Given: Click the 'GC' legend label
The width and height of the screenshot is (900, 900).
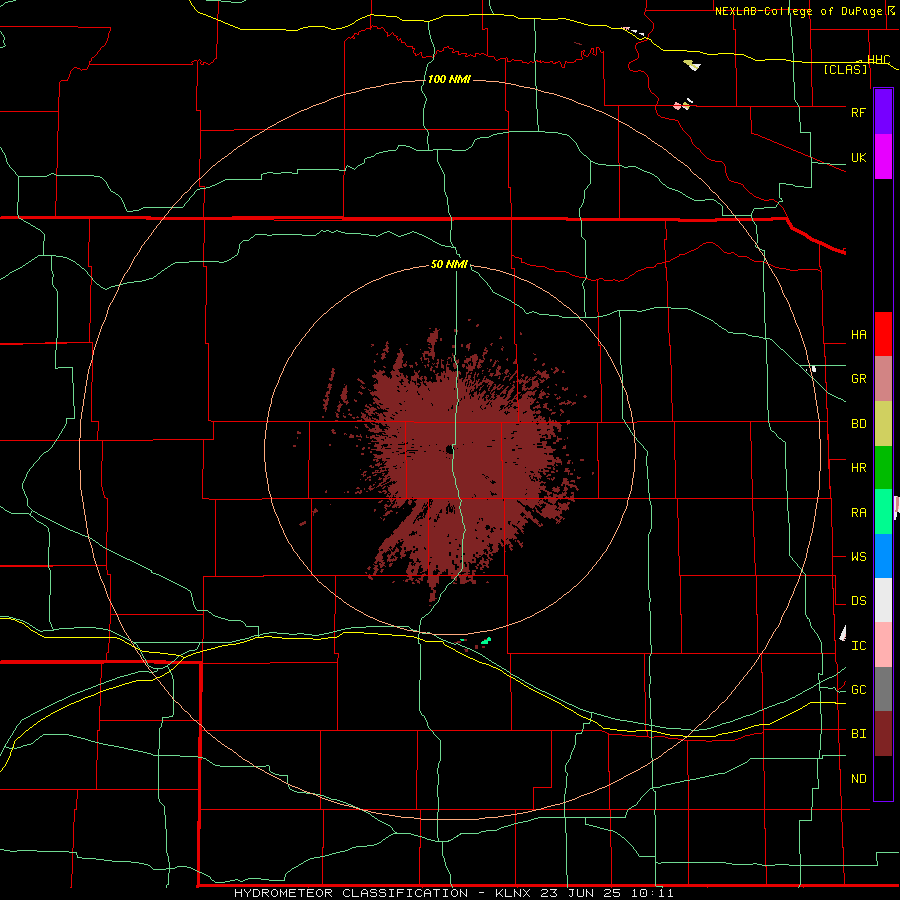Looking at the screenshot, I should pos(858,690).
